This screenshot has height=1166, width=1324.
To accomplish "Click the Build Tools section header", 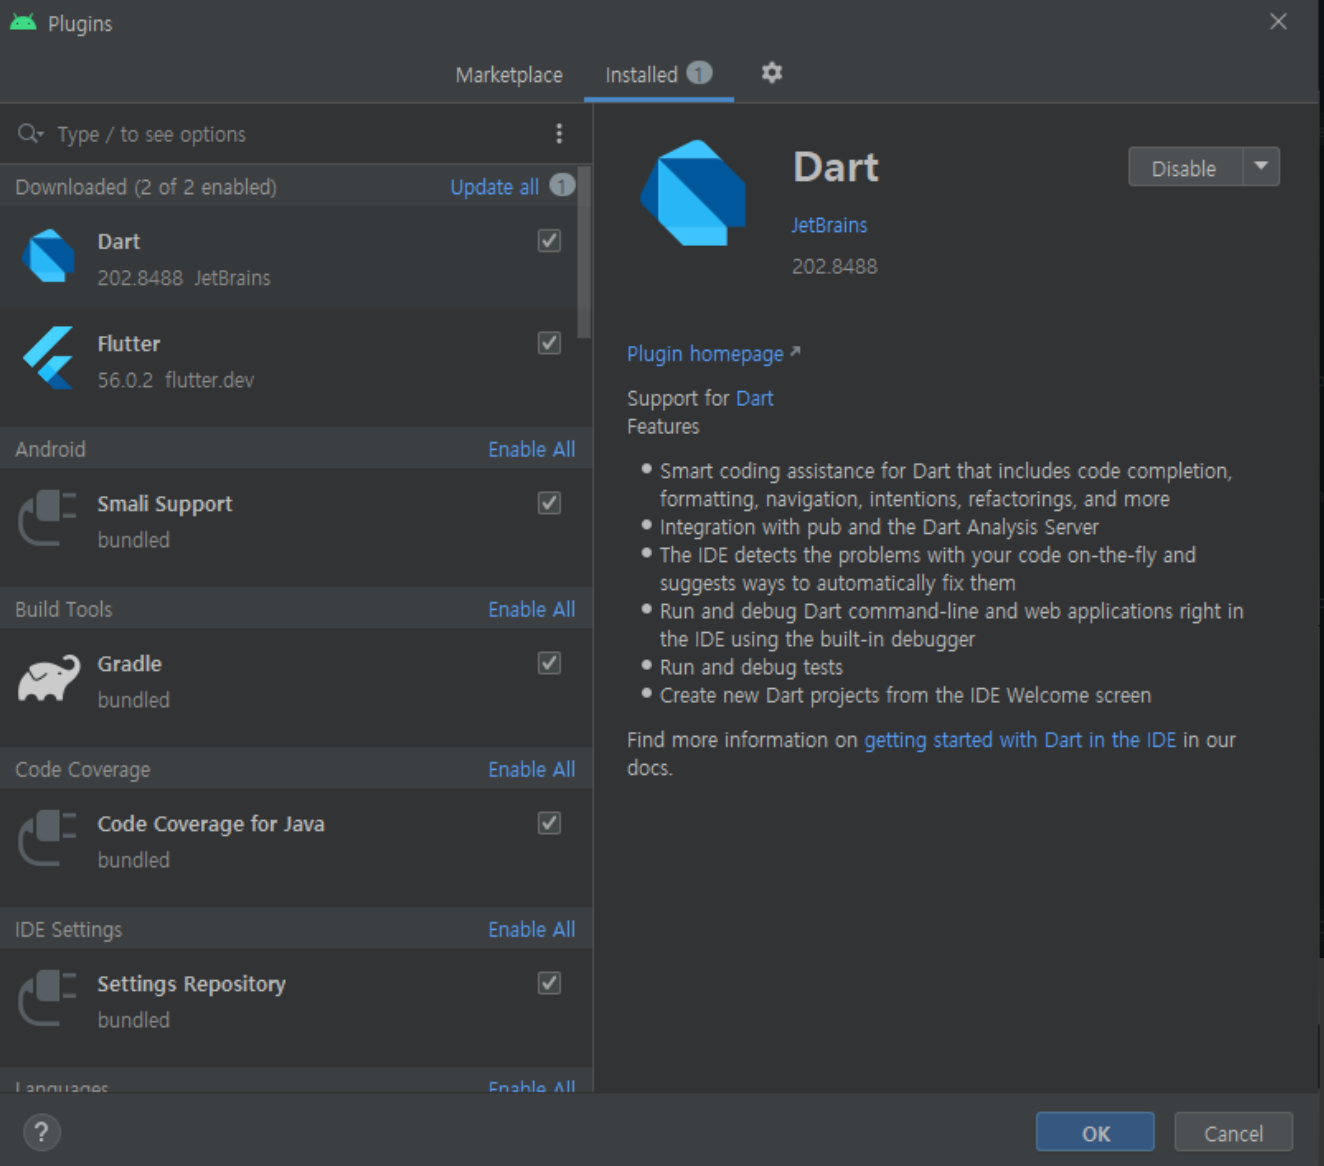I will click(63, 609).
